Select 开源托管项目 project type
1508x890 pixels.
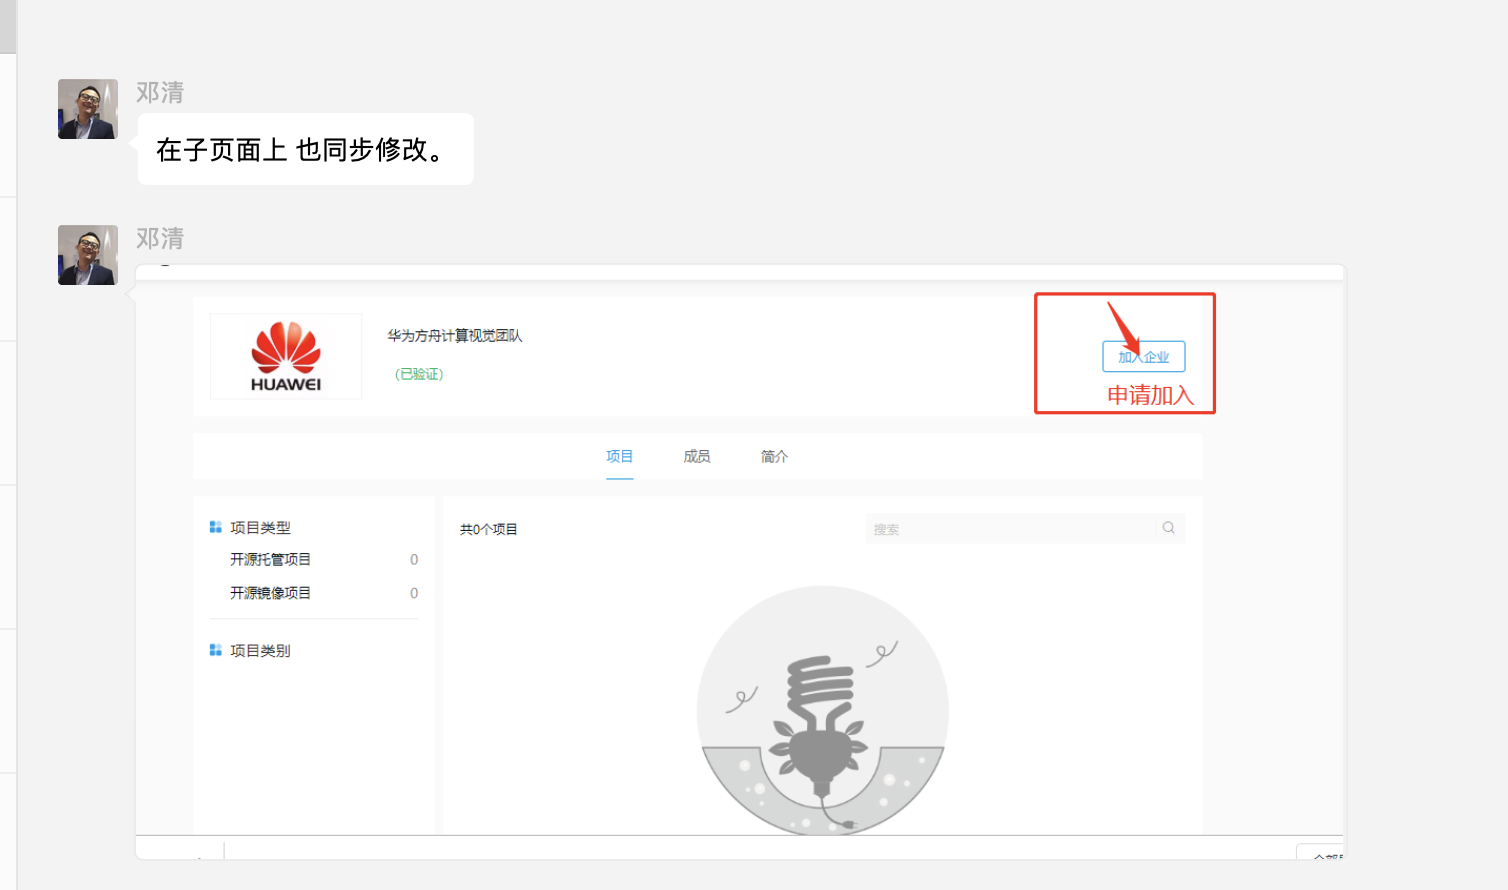pos(270,559)
